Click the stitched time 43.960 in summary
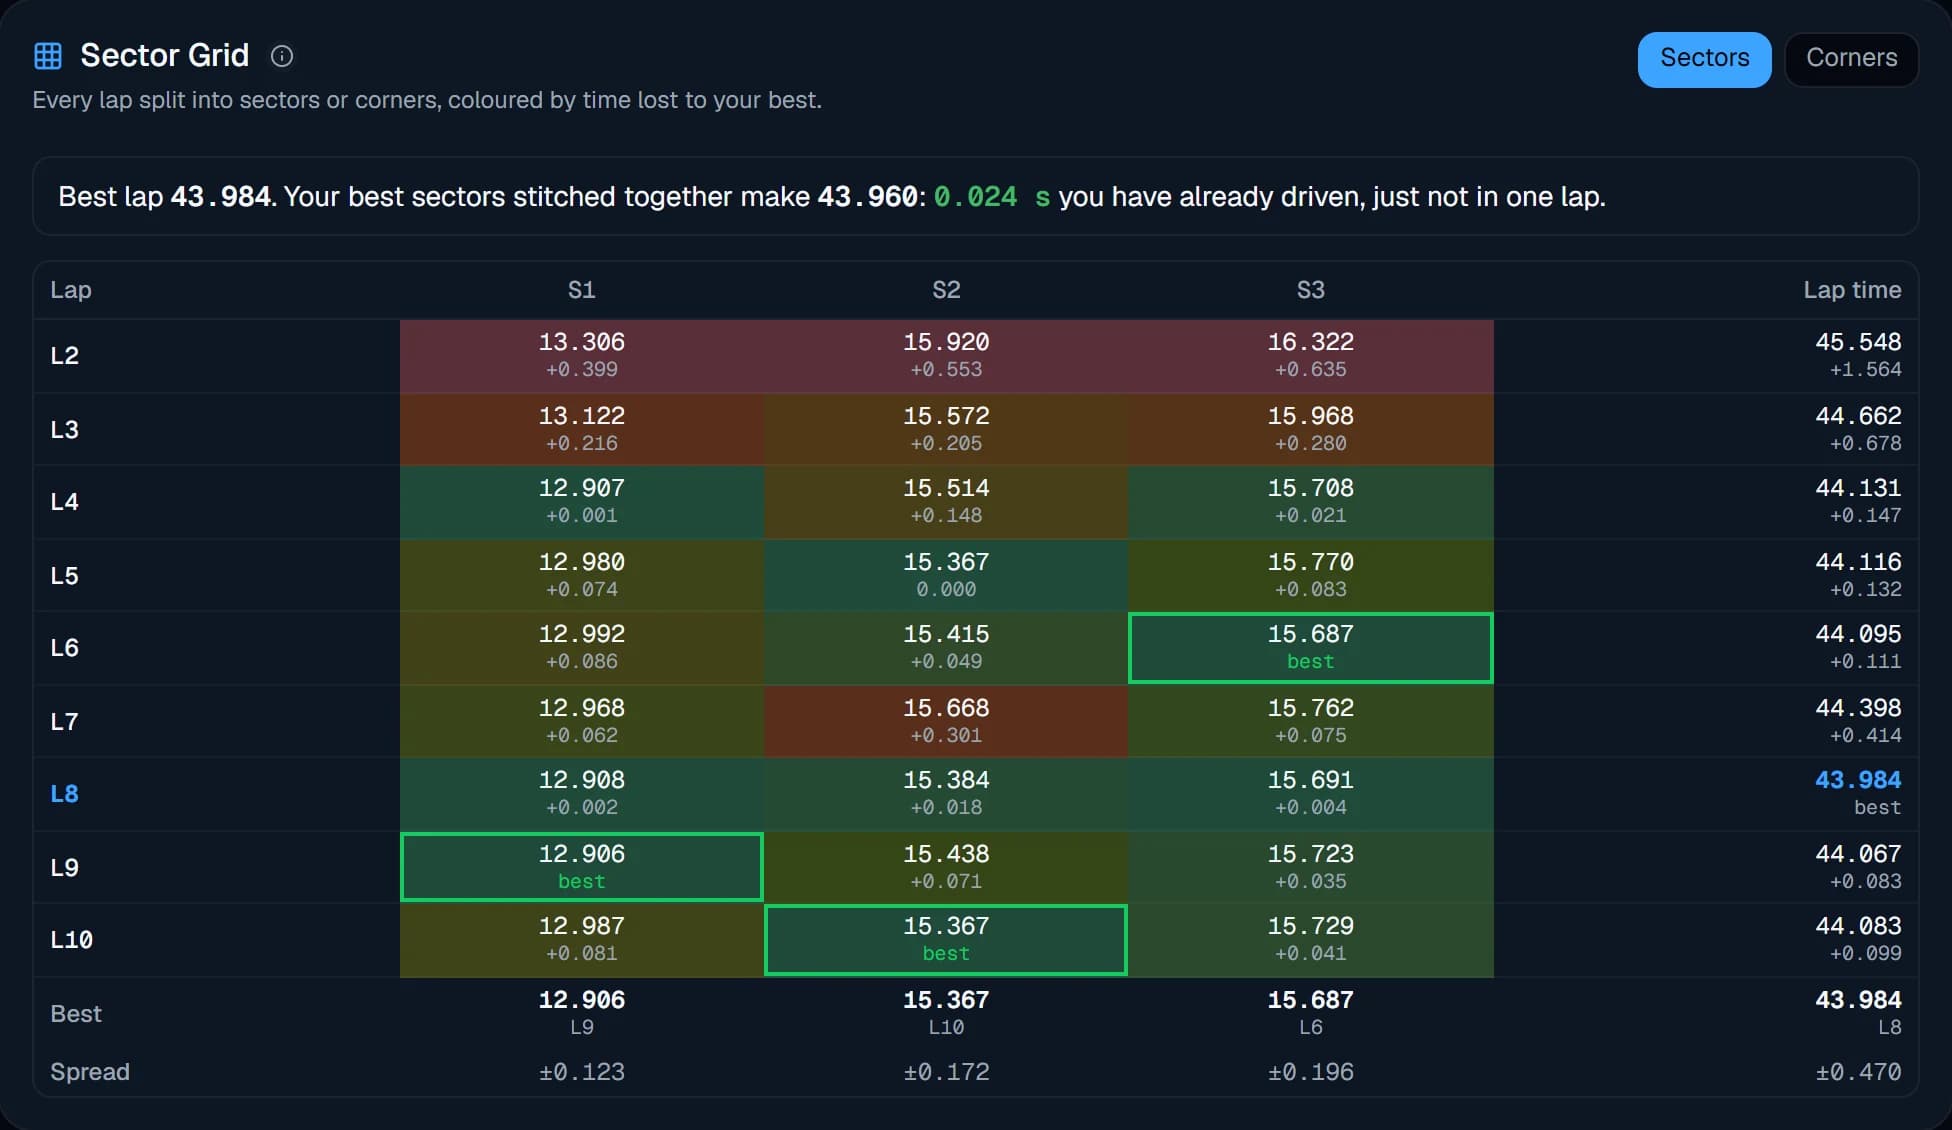 (x=867, y=197)
